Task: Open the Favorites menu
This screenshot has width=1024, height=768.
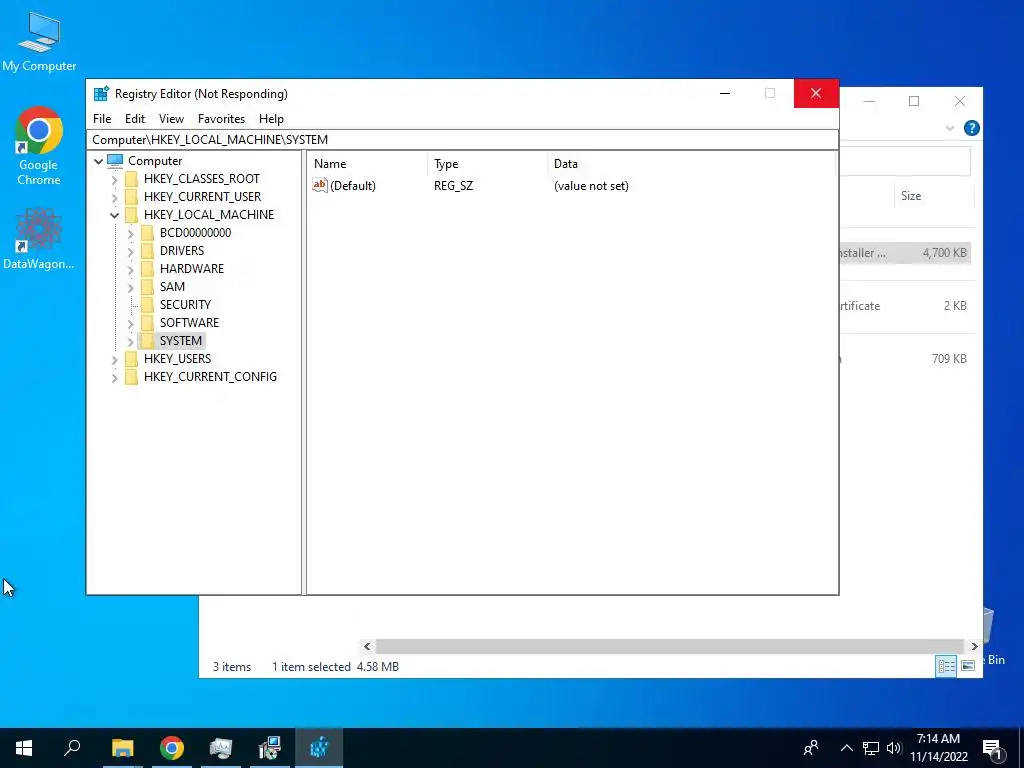Action: click(x=221, y=119)
